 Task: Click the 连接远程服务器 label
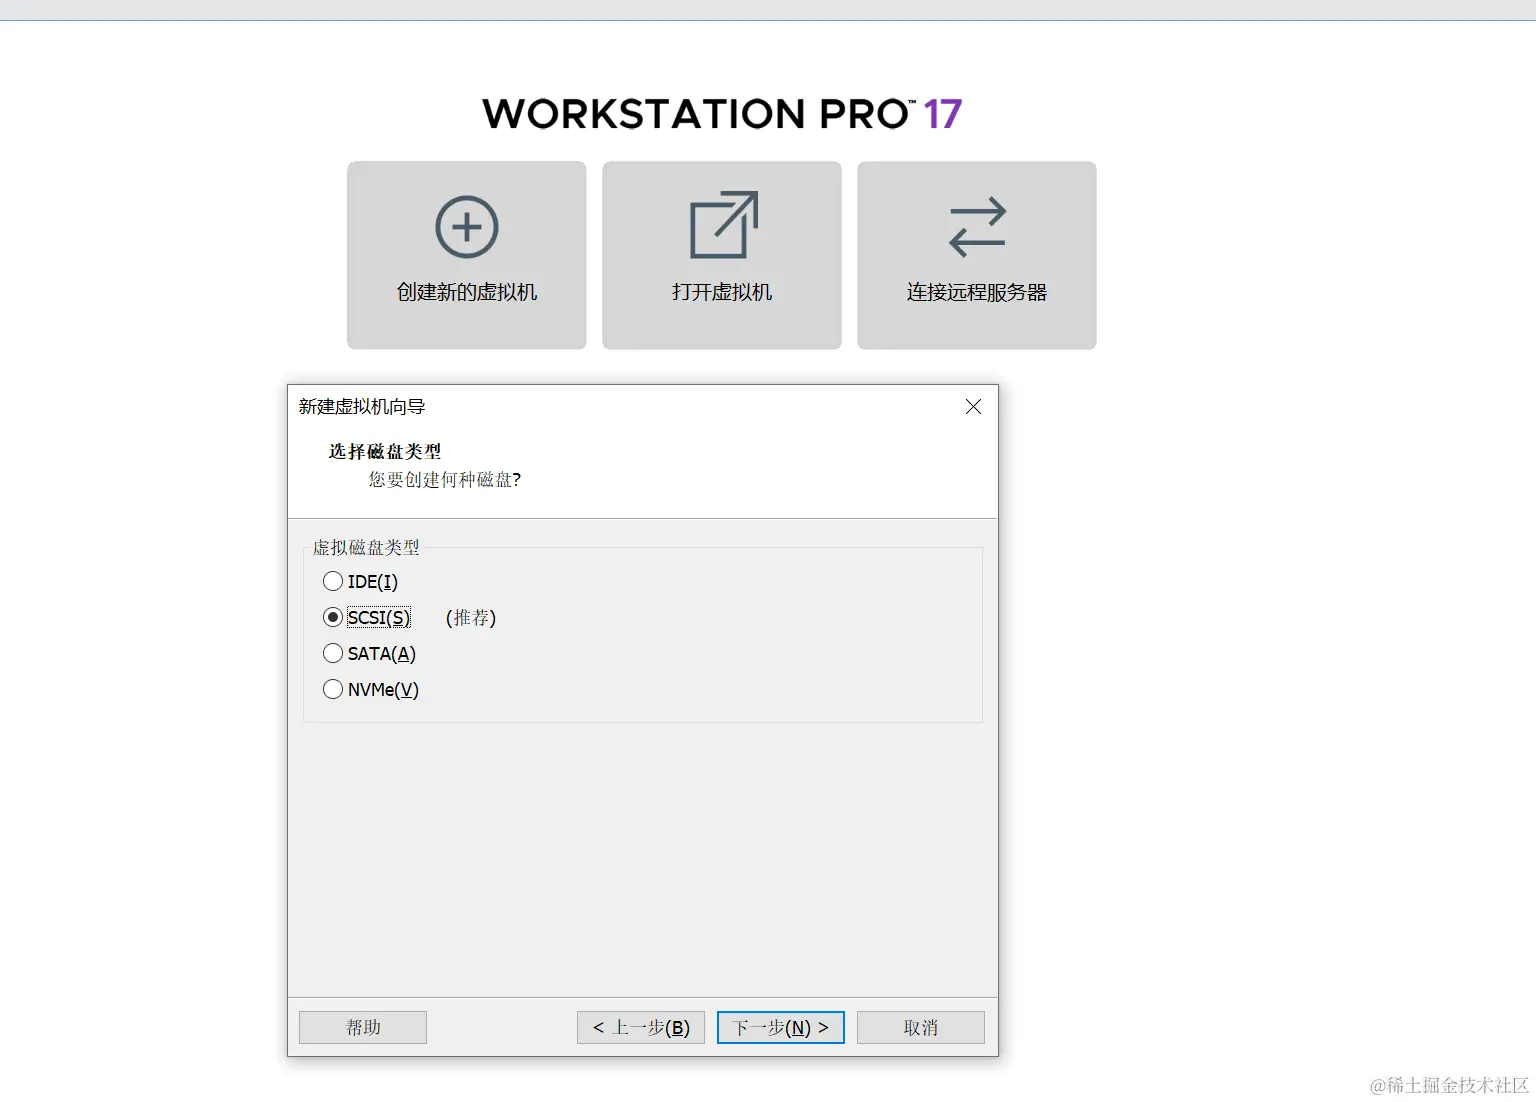(977, 292)
